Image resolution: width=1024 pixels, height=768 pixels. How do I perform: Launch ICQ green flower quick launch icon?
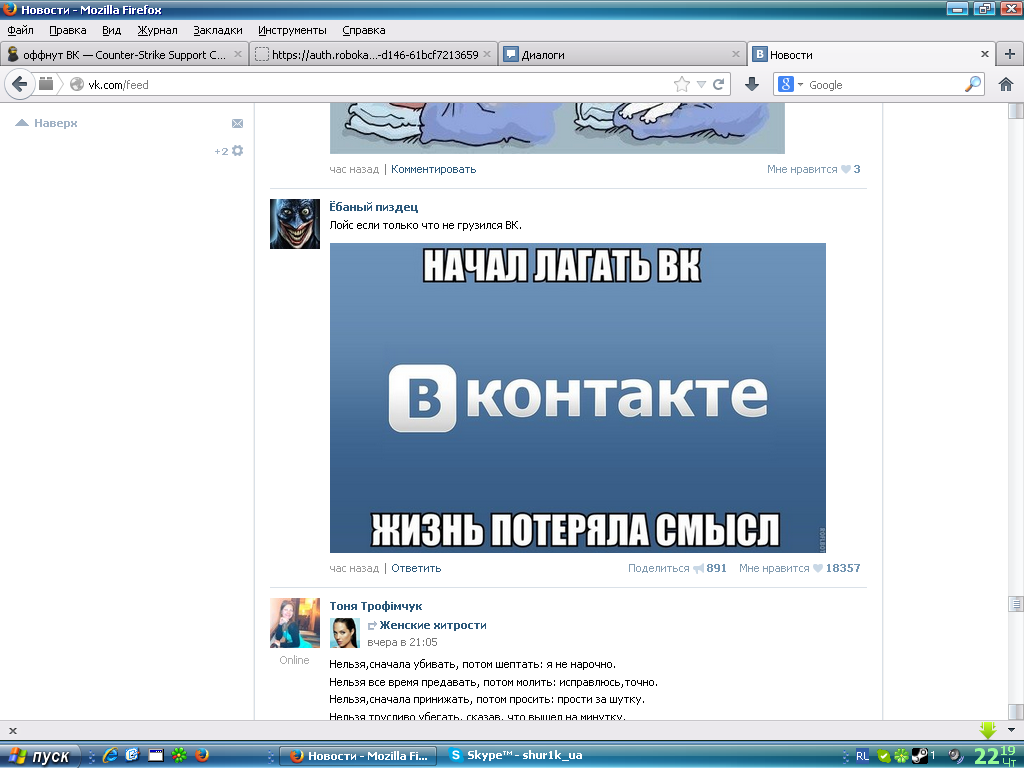pos(179,756)
